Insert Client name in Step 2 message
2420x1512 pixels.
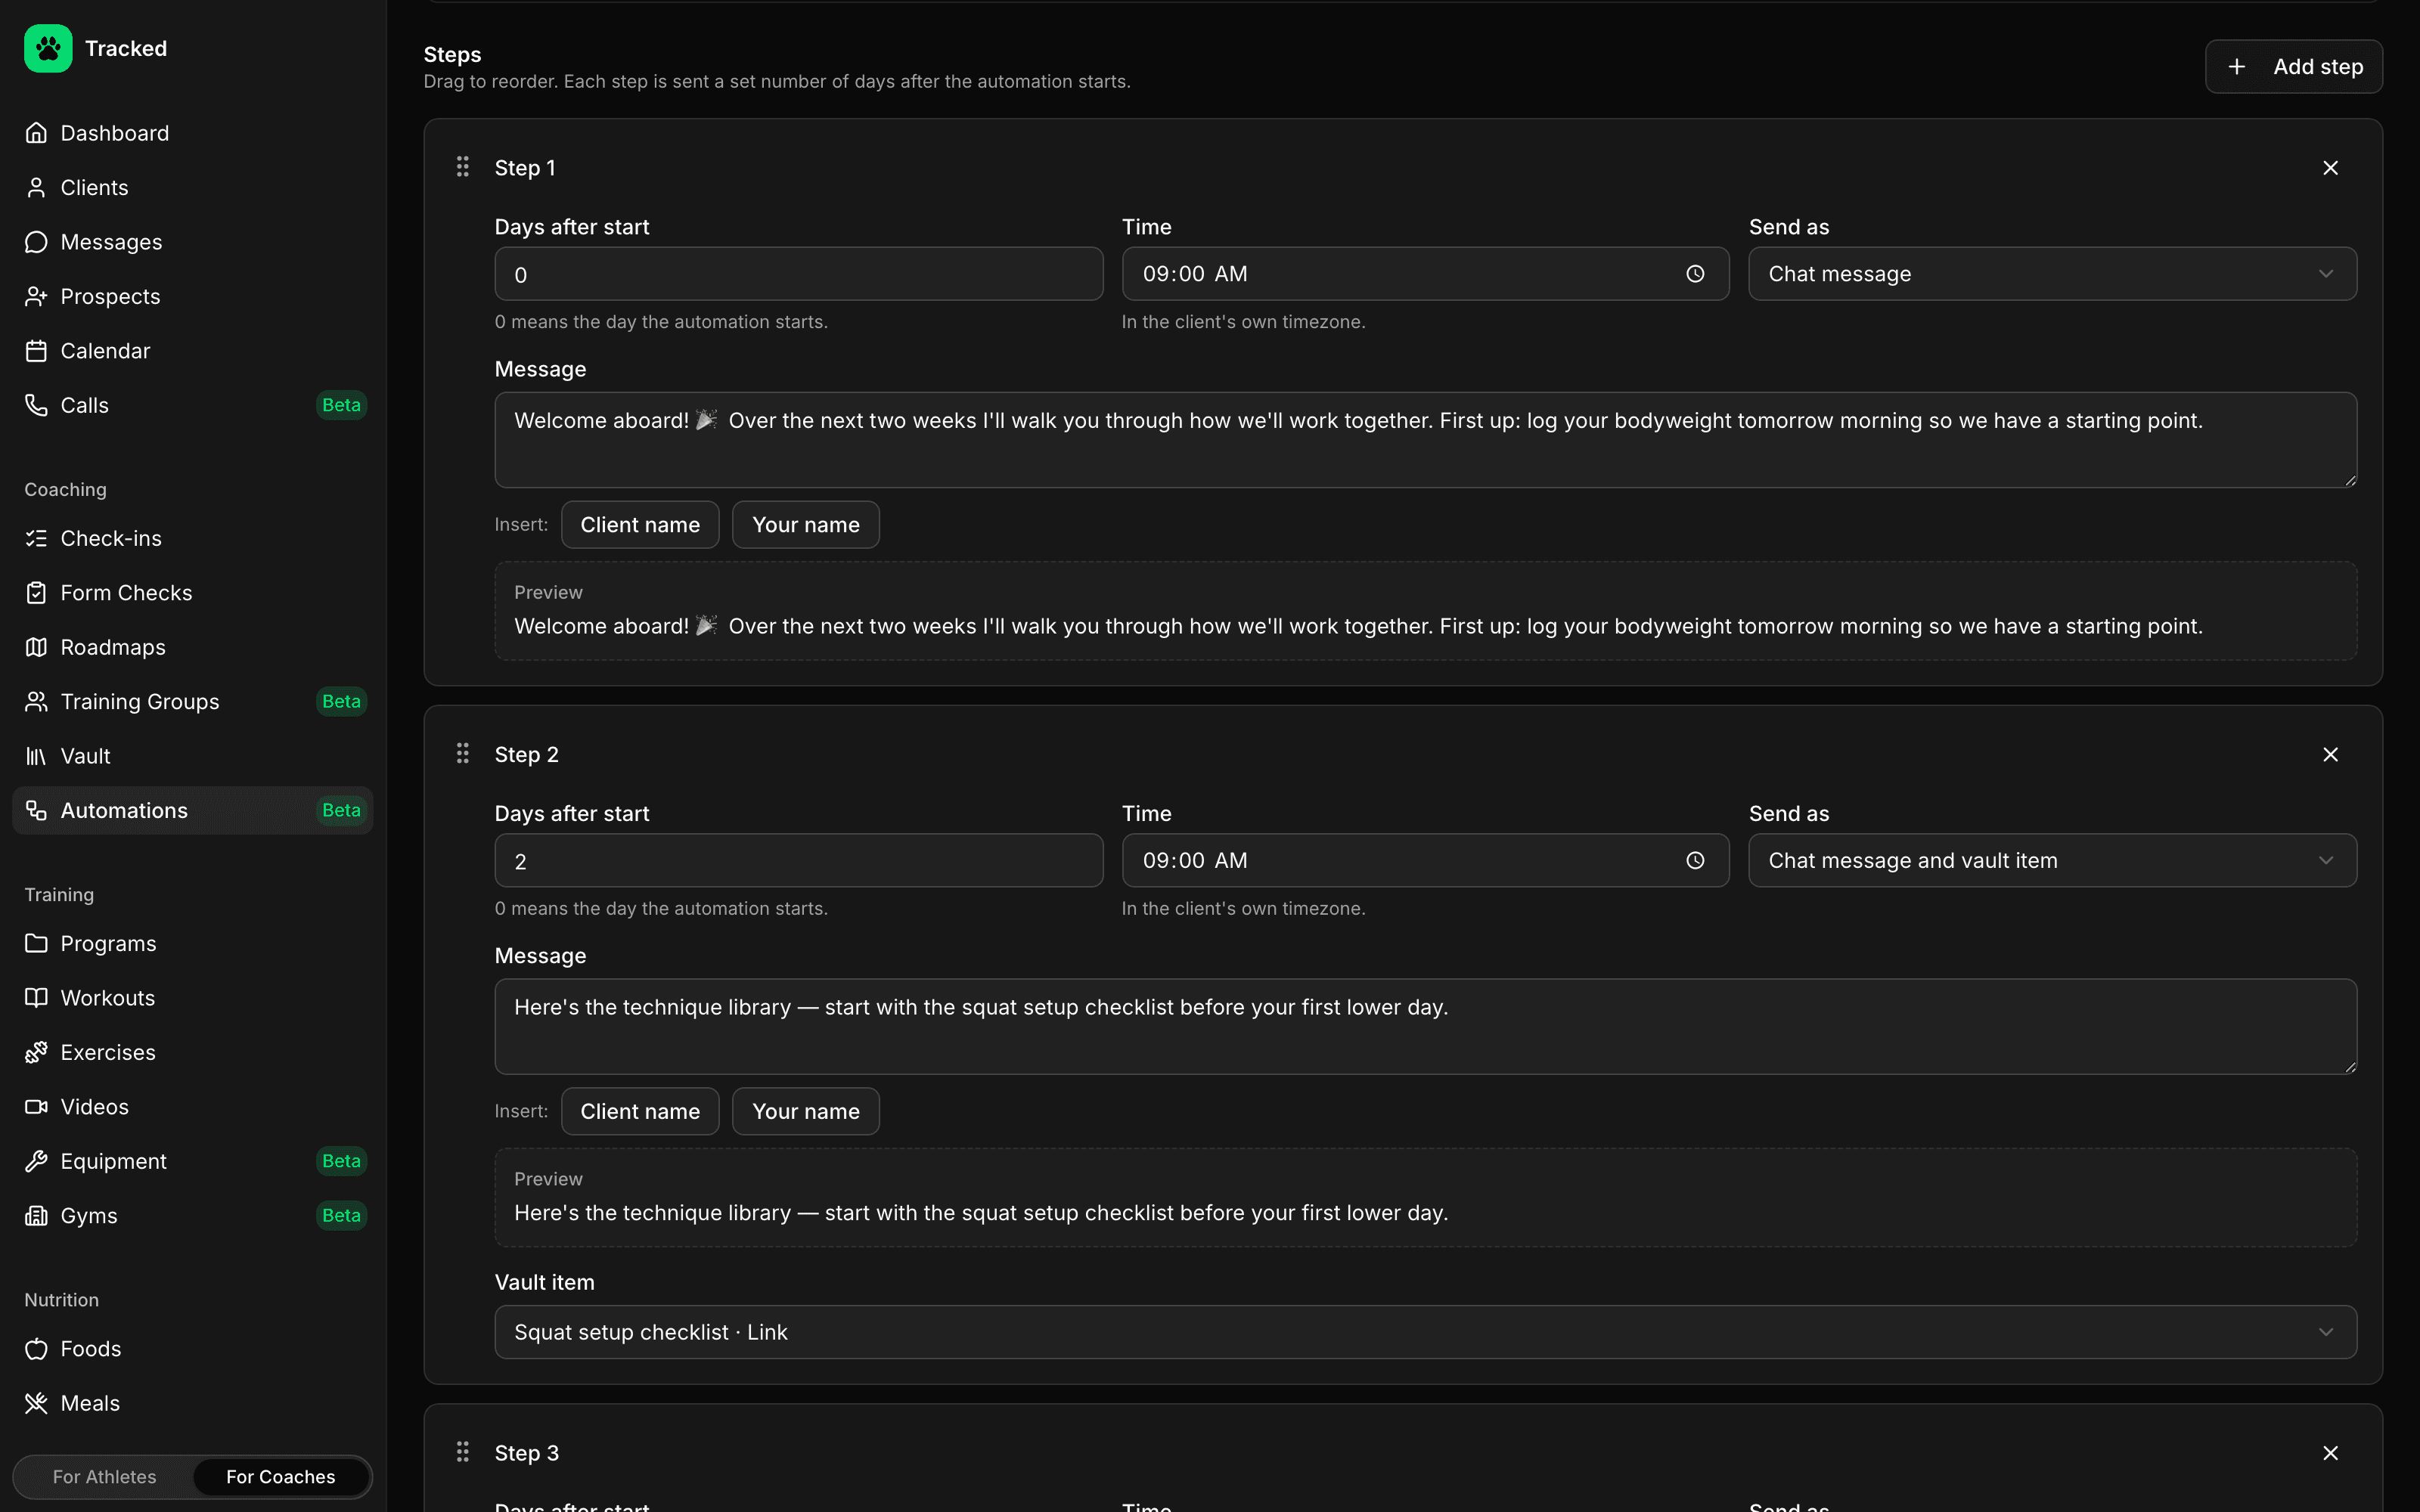tap(640, 1111)
